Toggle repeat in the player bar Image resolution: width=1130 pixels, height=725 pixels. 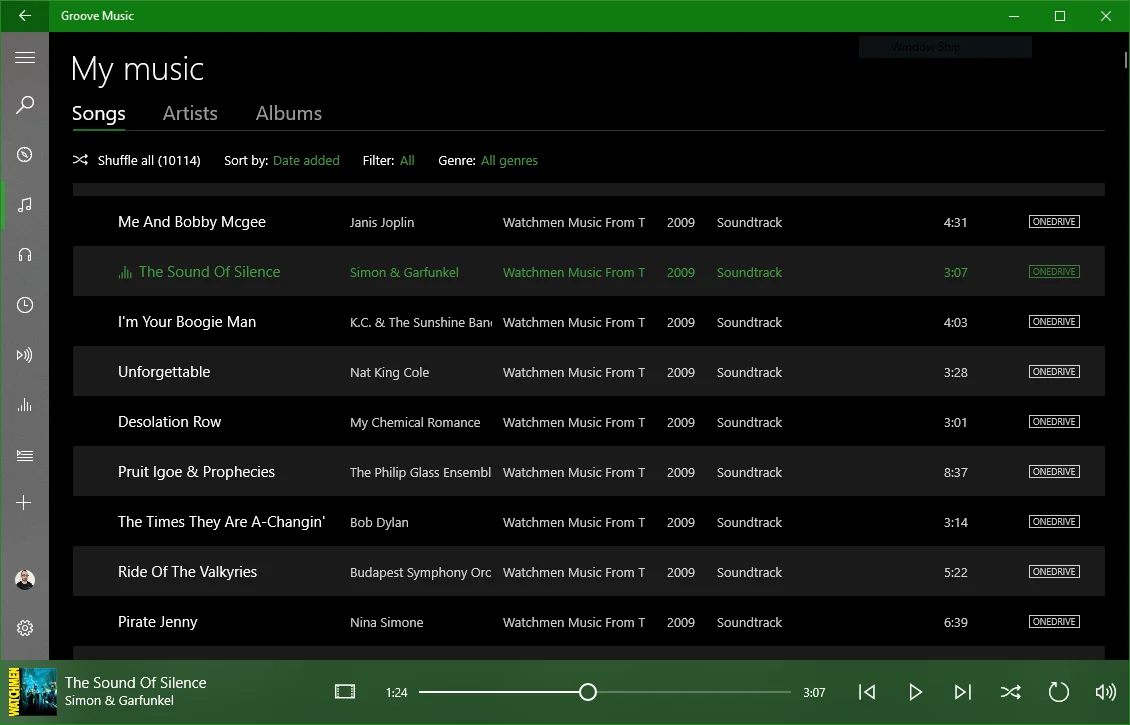coord(1058,693)
